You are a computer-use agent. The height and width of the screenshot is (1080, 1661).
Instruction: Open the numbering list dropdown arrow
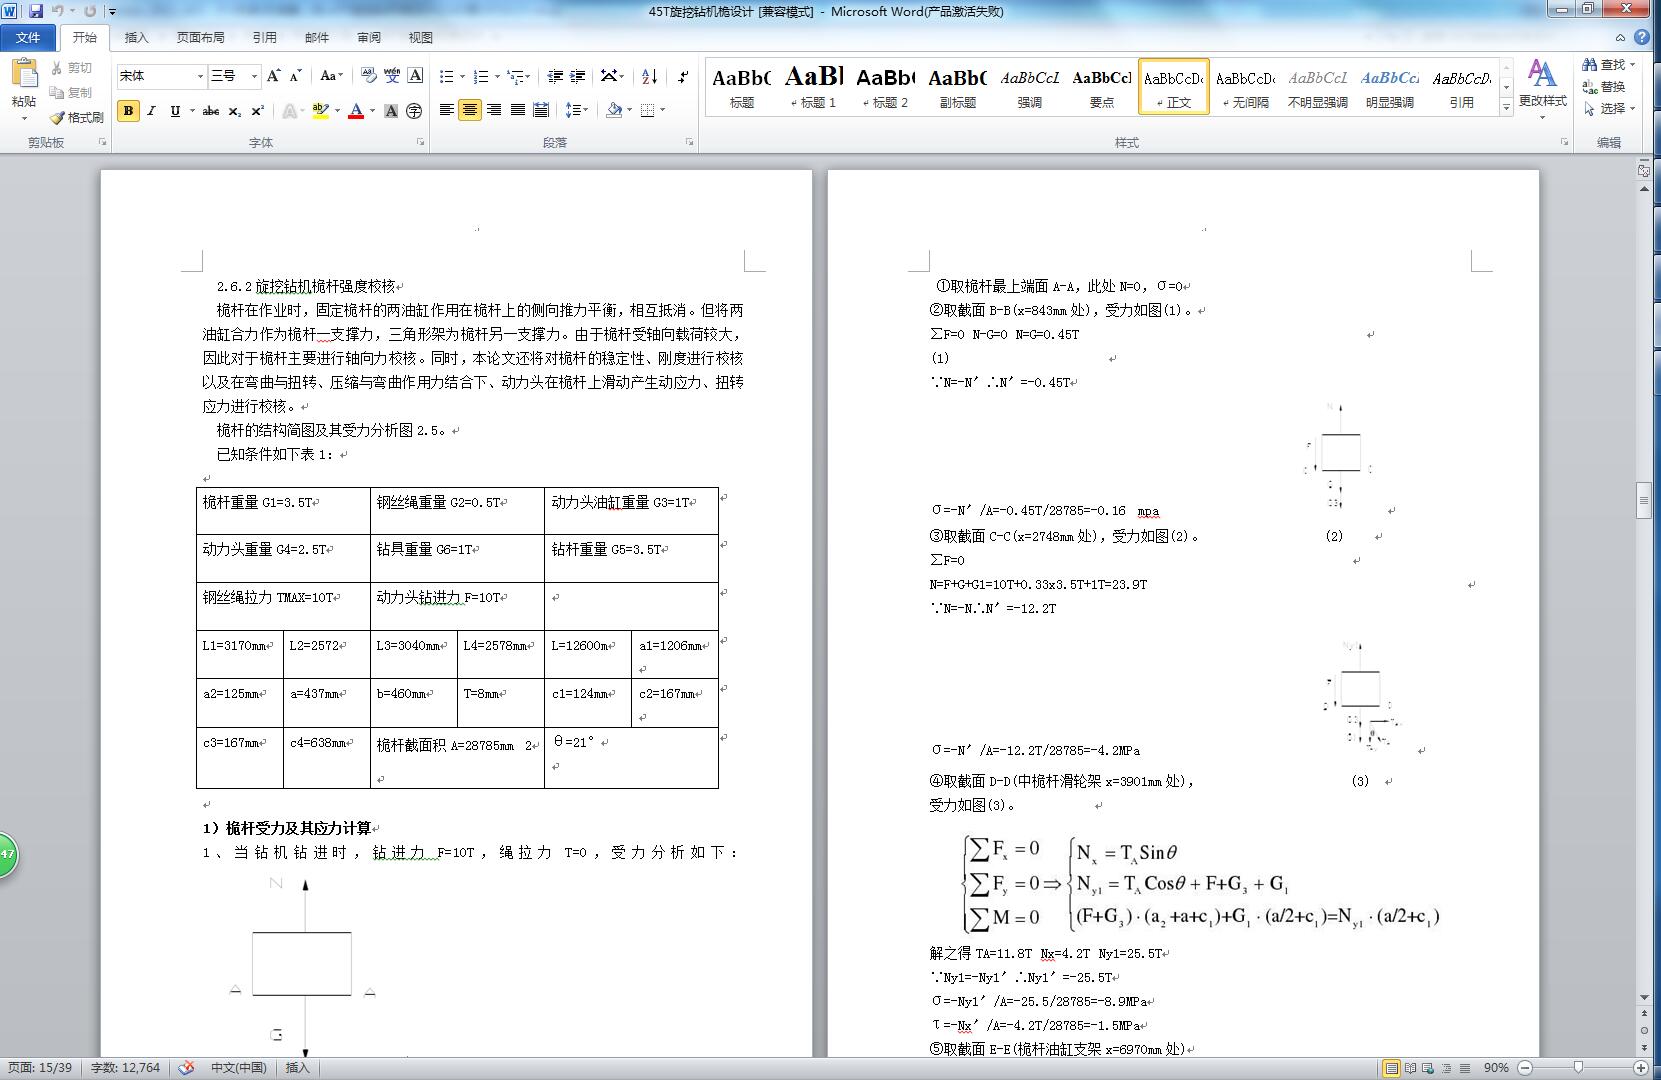coord(497,76)
